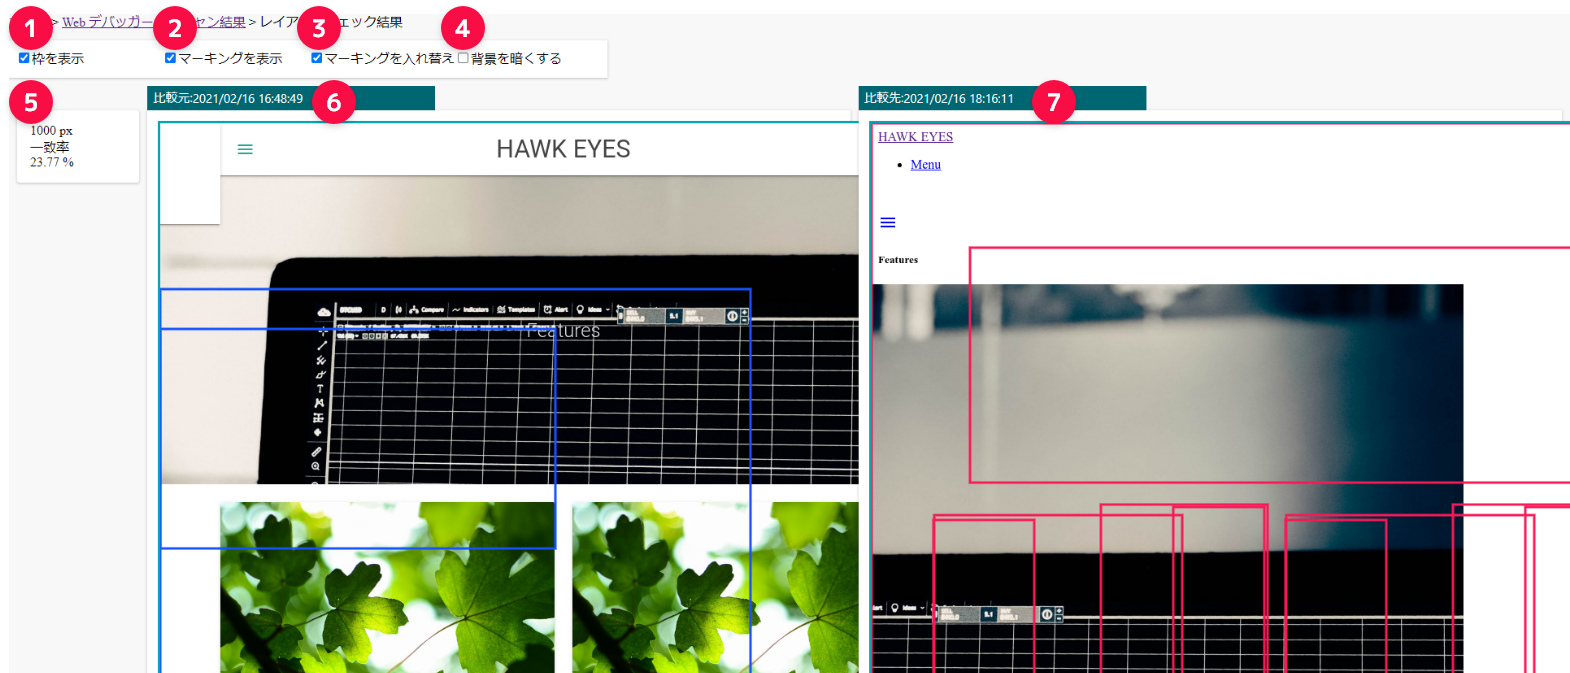Viewport: 1570px width, 673px height.
Task: Click the purple HAWK EYES link in comparison target
Action: [915, 137]
